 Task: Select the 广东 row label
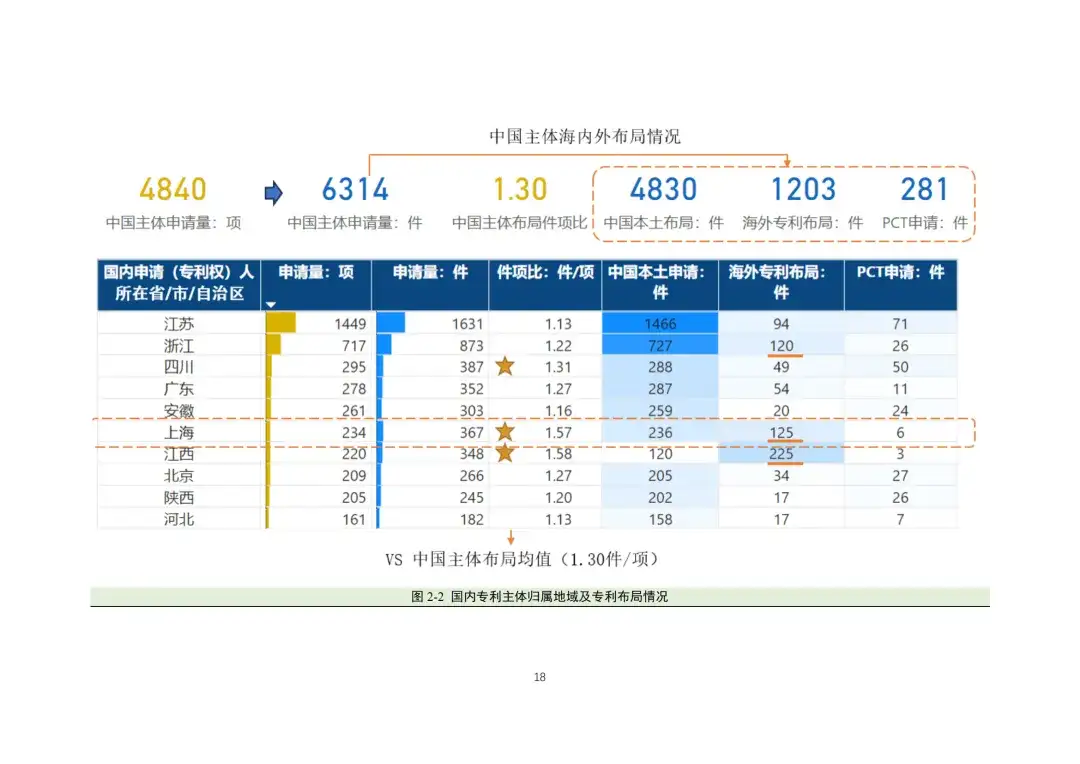click(x=179, y=389)
